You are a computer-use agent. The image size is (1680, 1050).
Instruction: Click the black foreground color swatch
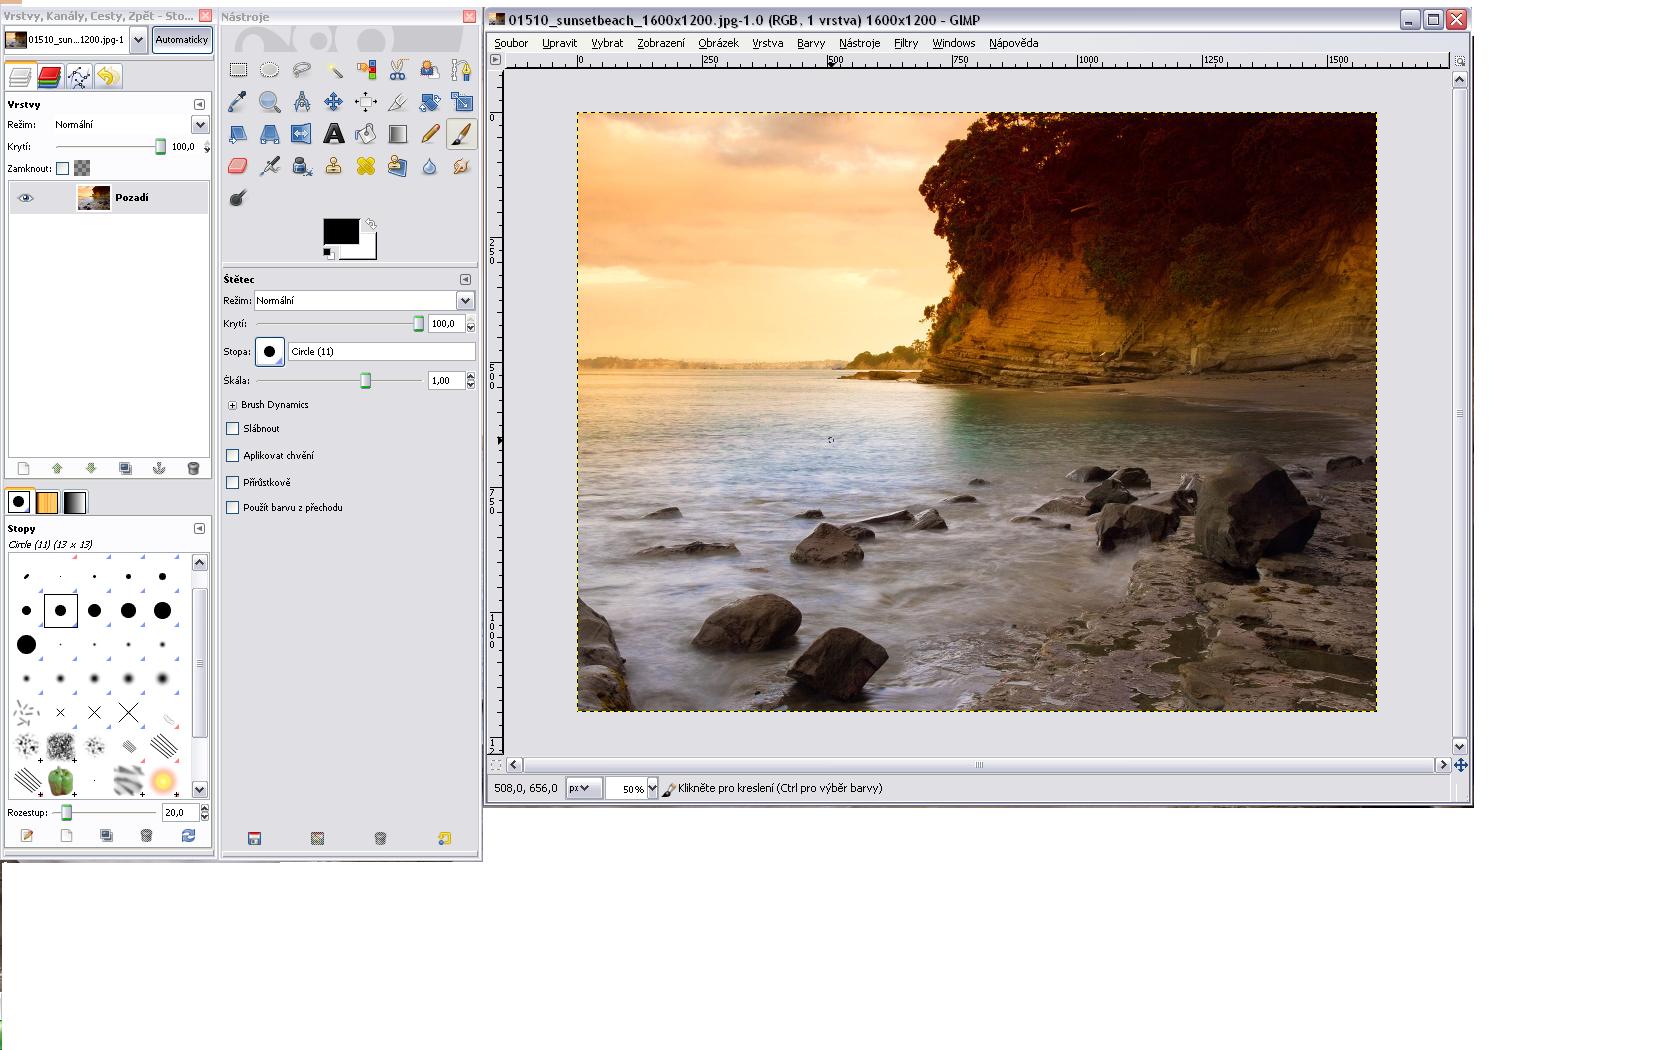point(339,231)
